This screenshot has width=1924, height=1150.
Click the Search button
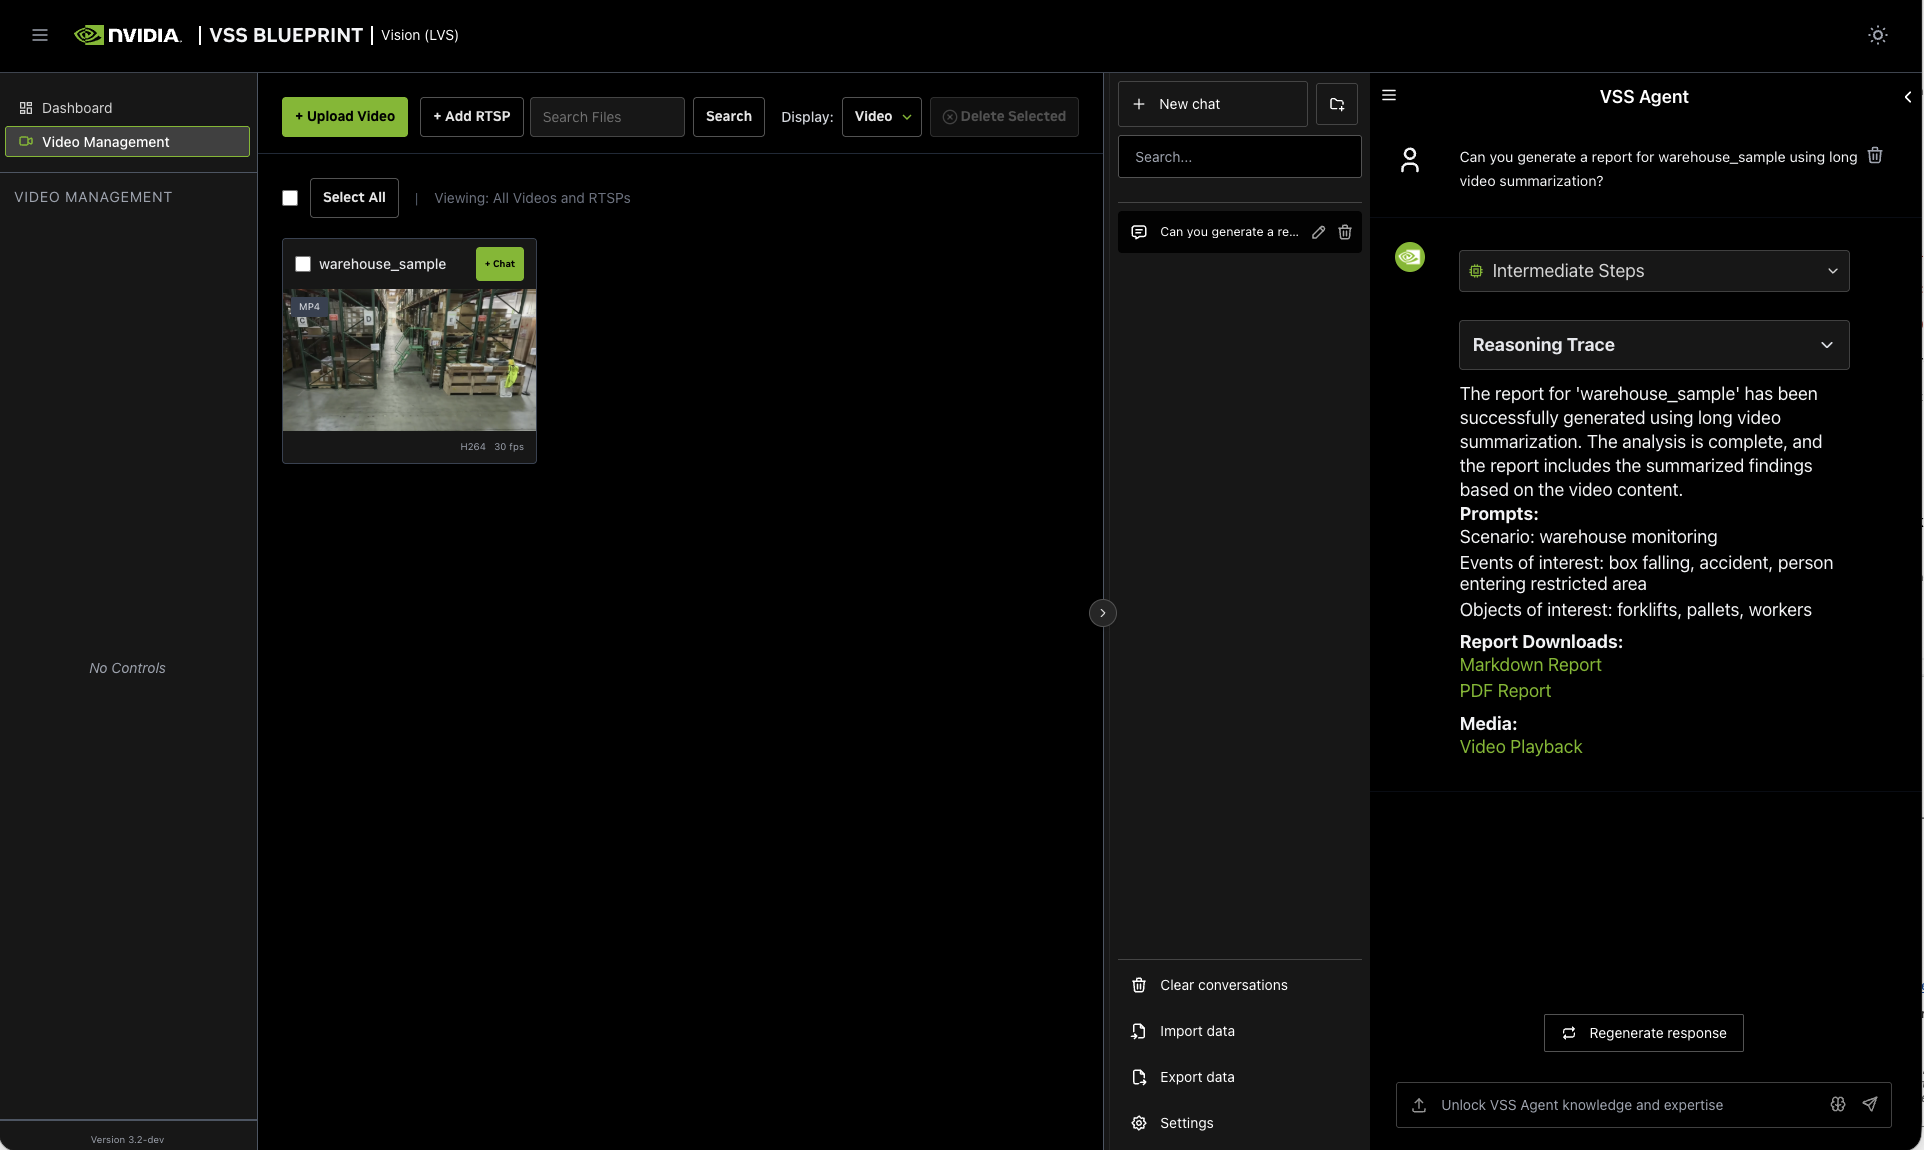(x=729, y=117)
